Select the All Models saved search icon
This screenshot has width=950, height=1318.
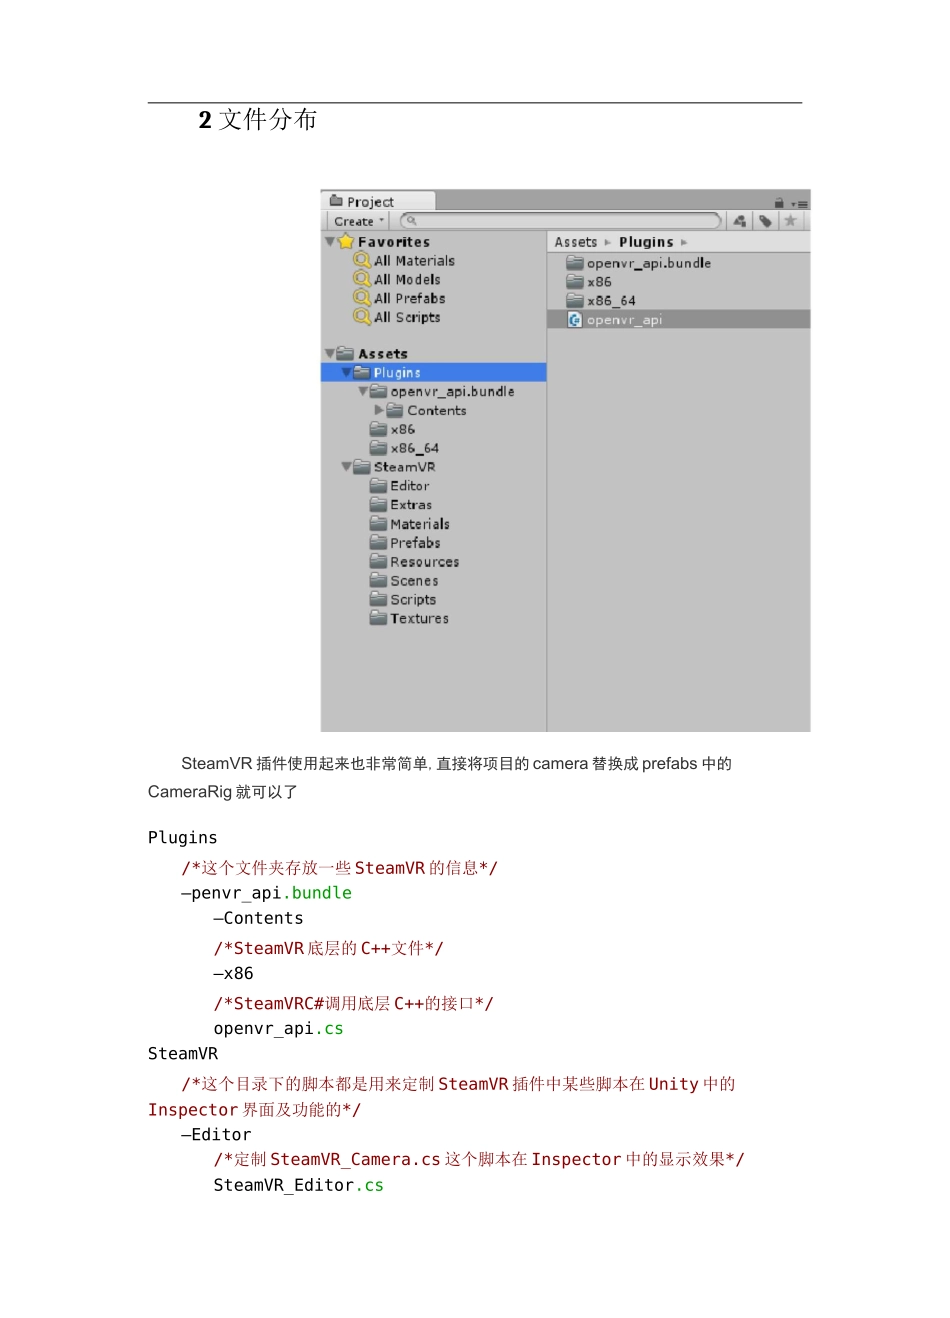pos(362,279)
